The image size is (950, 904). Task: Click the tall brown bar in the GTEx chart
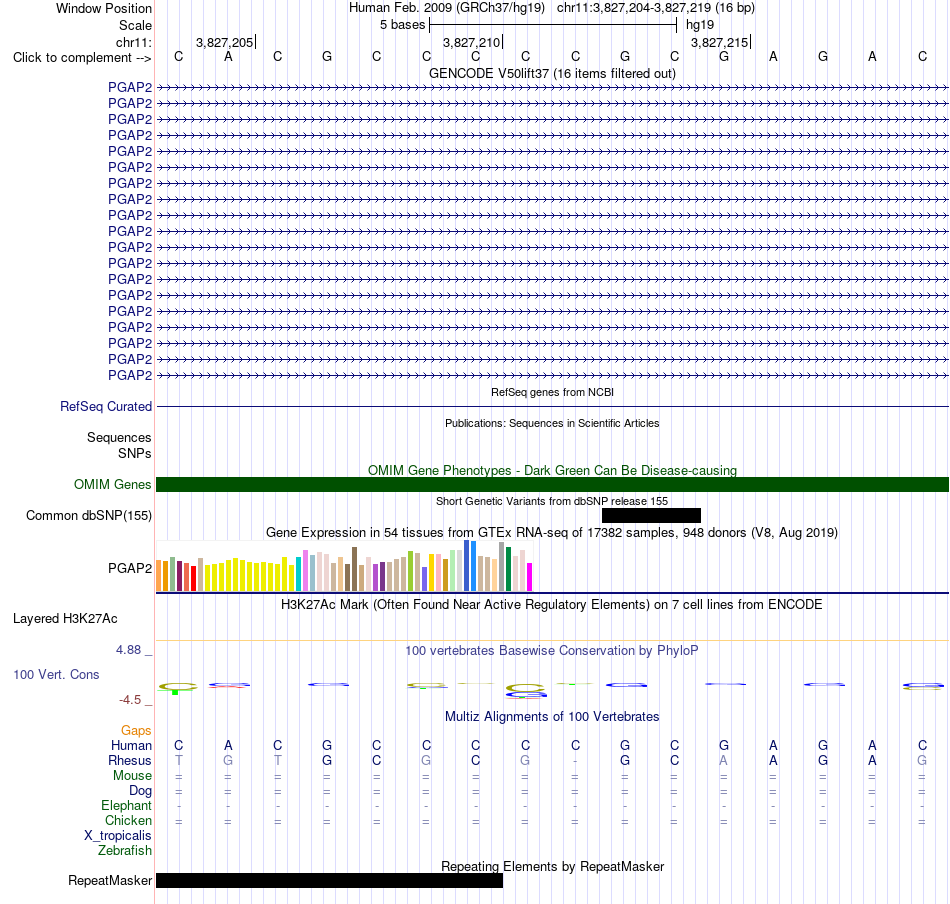point(355,569)
